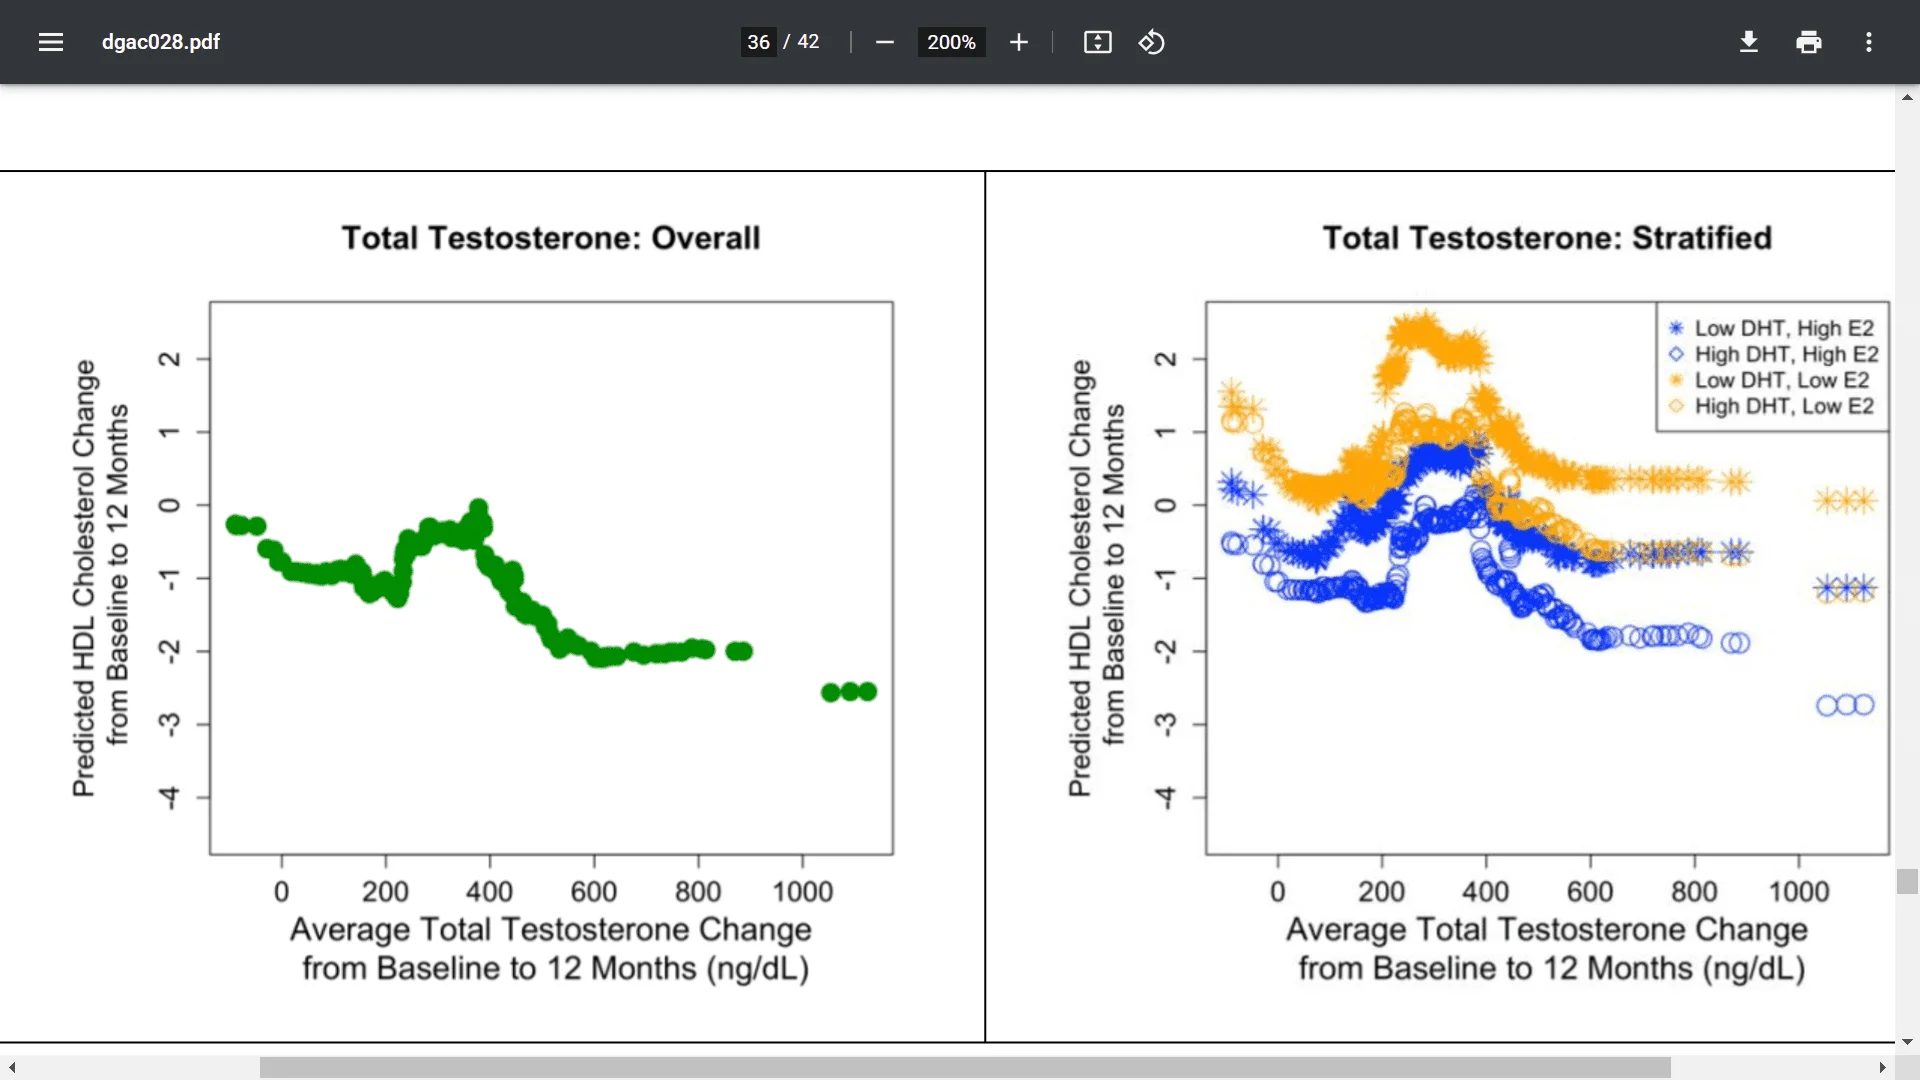The width and height of the screenshot is (1920, 1080).
Task: Click the 'Total Testosterone: Overall' chart title
Action: (551, 238)
